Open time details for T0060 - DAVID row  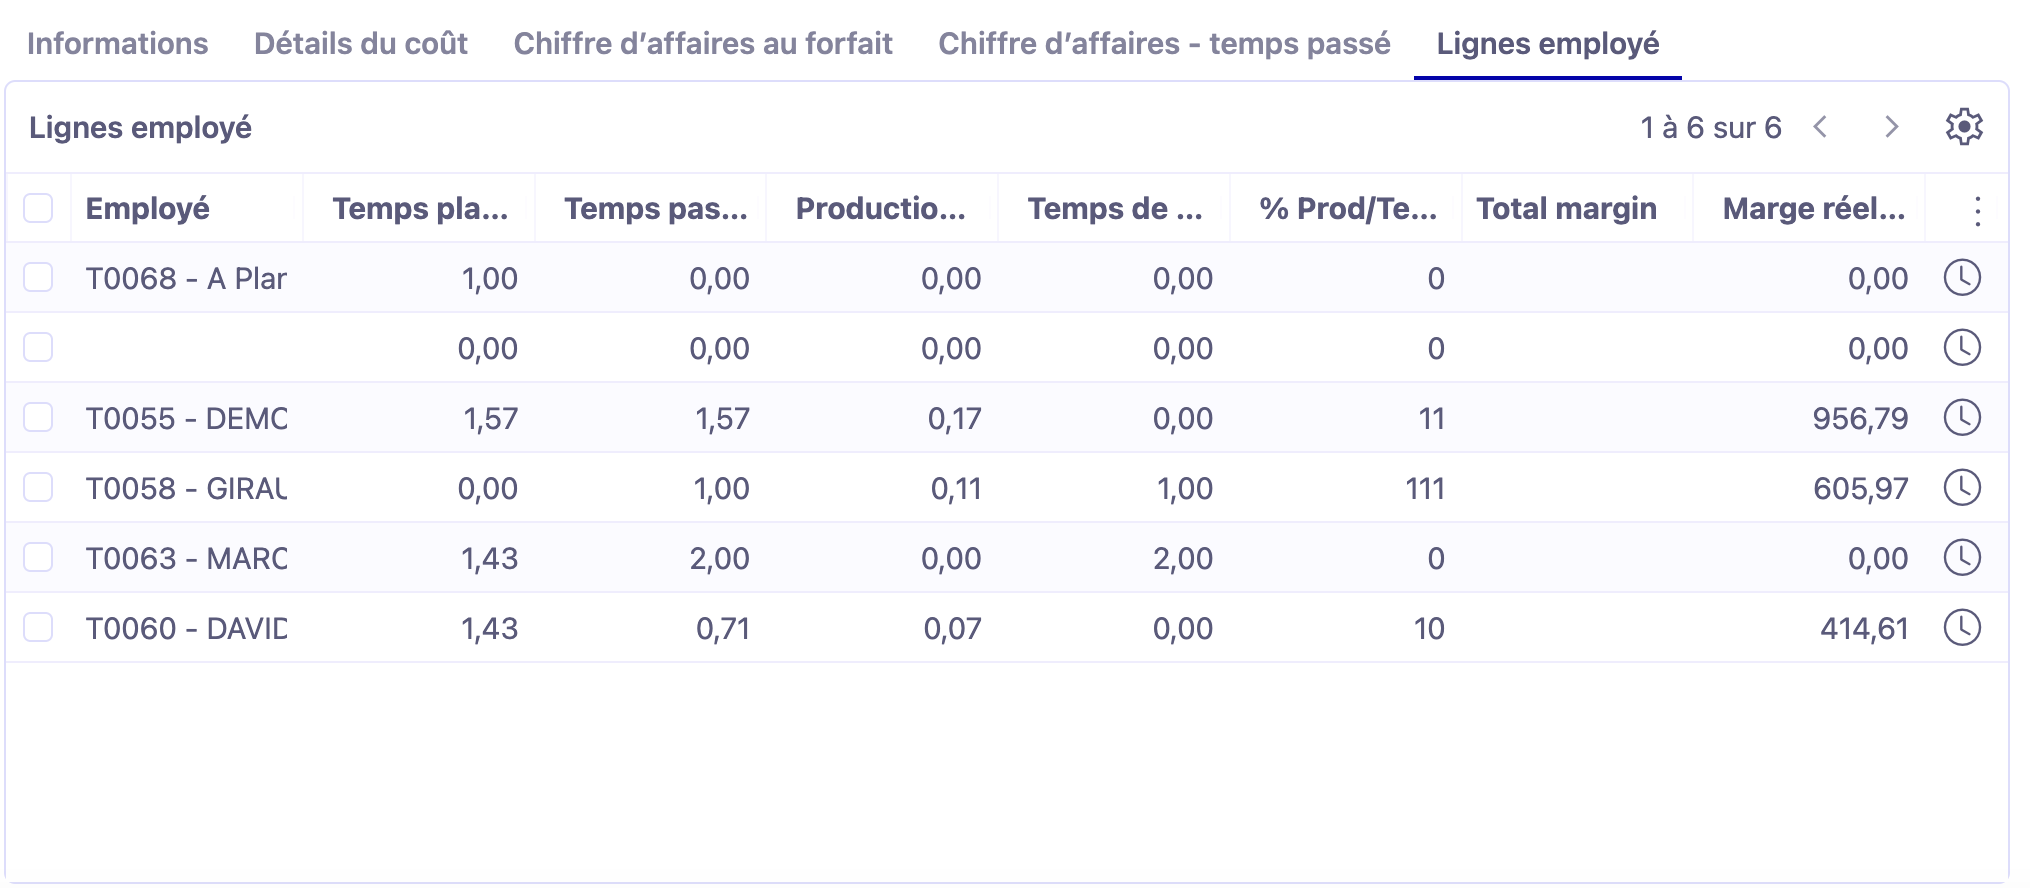coord(1963,628)
